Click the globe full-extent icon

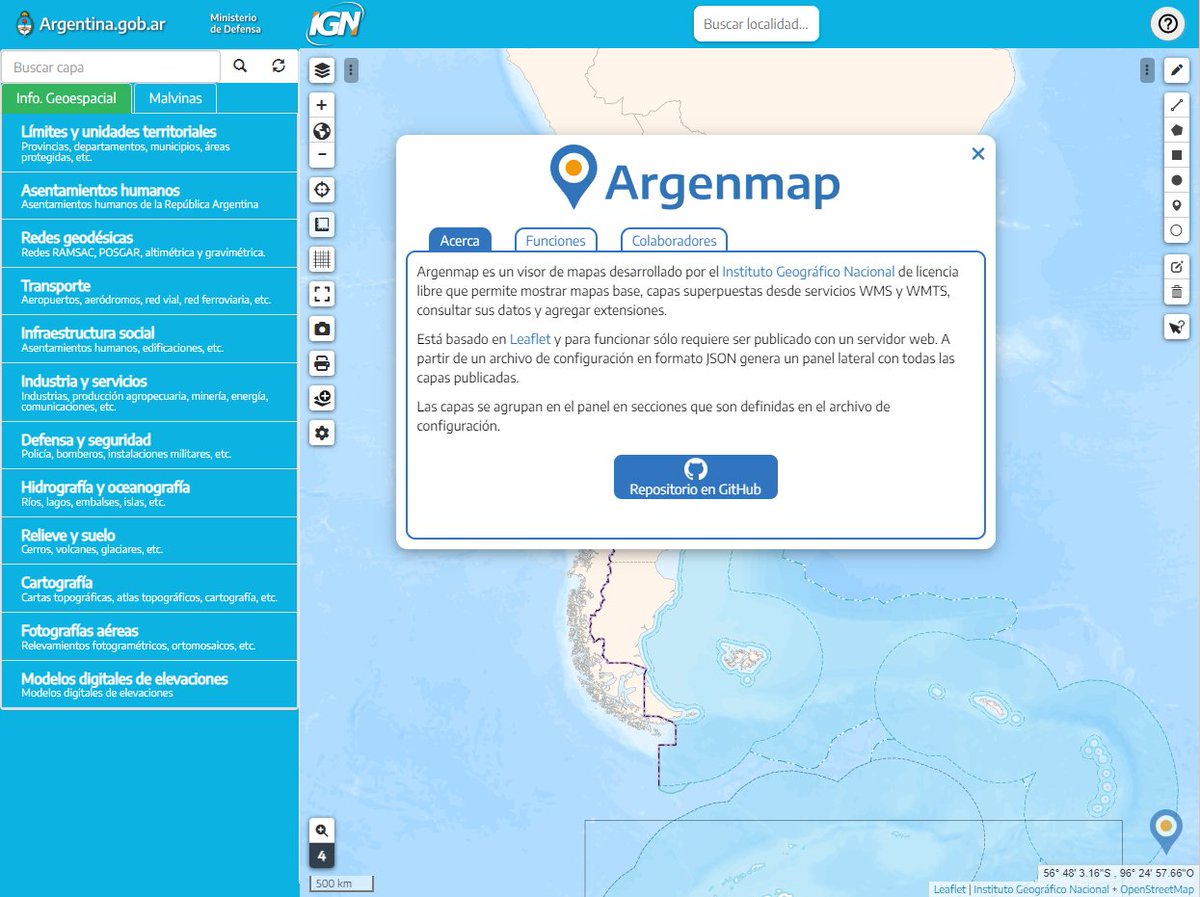(x=322, y=130)
